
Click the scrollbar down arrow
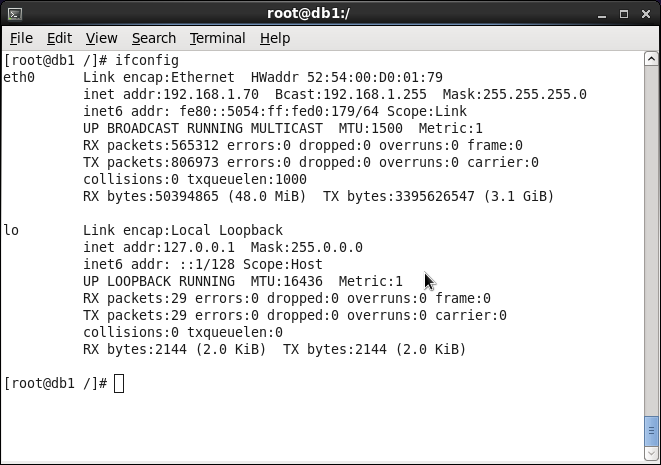pos(651,453)
